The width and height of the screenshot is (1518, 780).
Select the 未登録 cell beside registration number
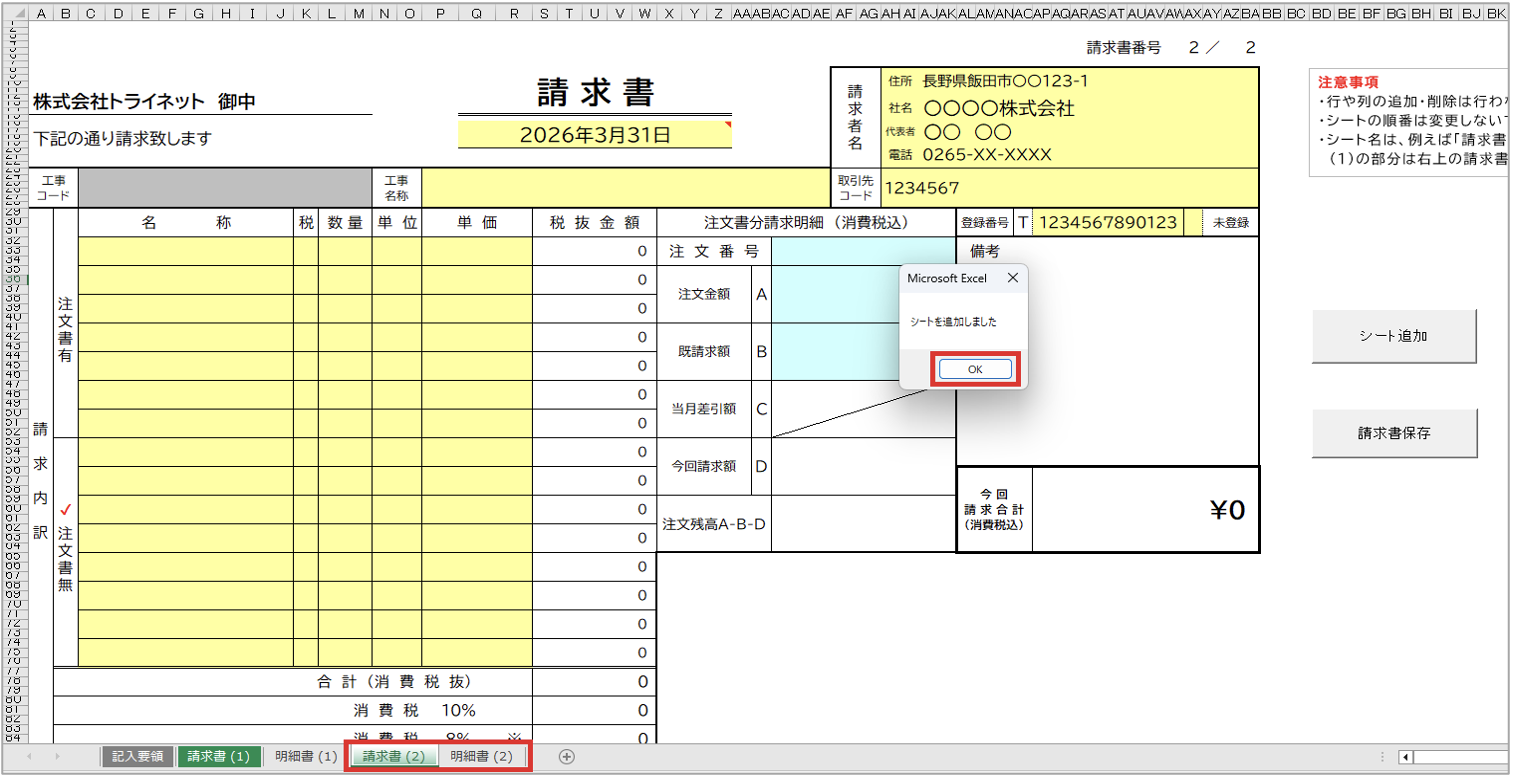tap(1231, 223)
